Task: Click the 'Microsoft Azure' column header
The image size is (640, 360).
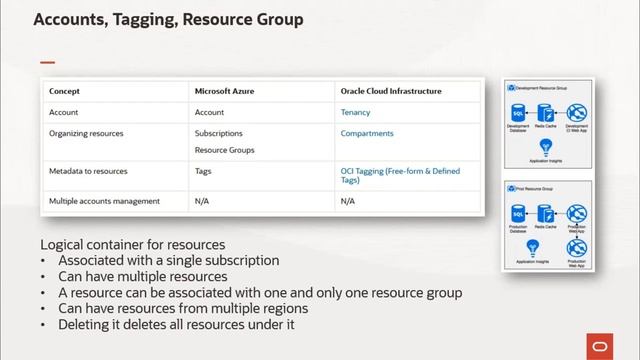Action: tap(224, 91)
